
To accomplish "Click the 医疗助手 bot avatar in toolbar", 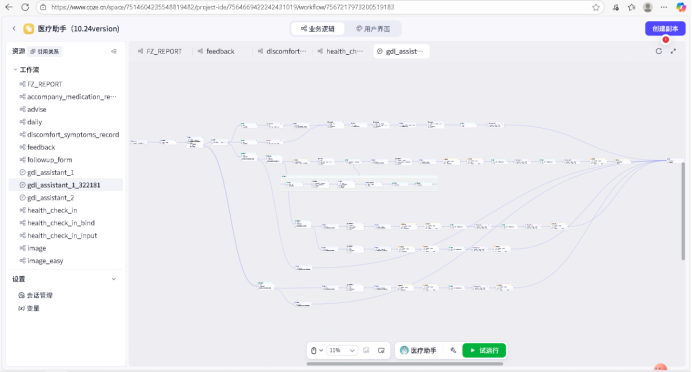I will coord(404,350).
